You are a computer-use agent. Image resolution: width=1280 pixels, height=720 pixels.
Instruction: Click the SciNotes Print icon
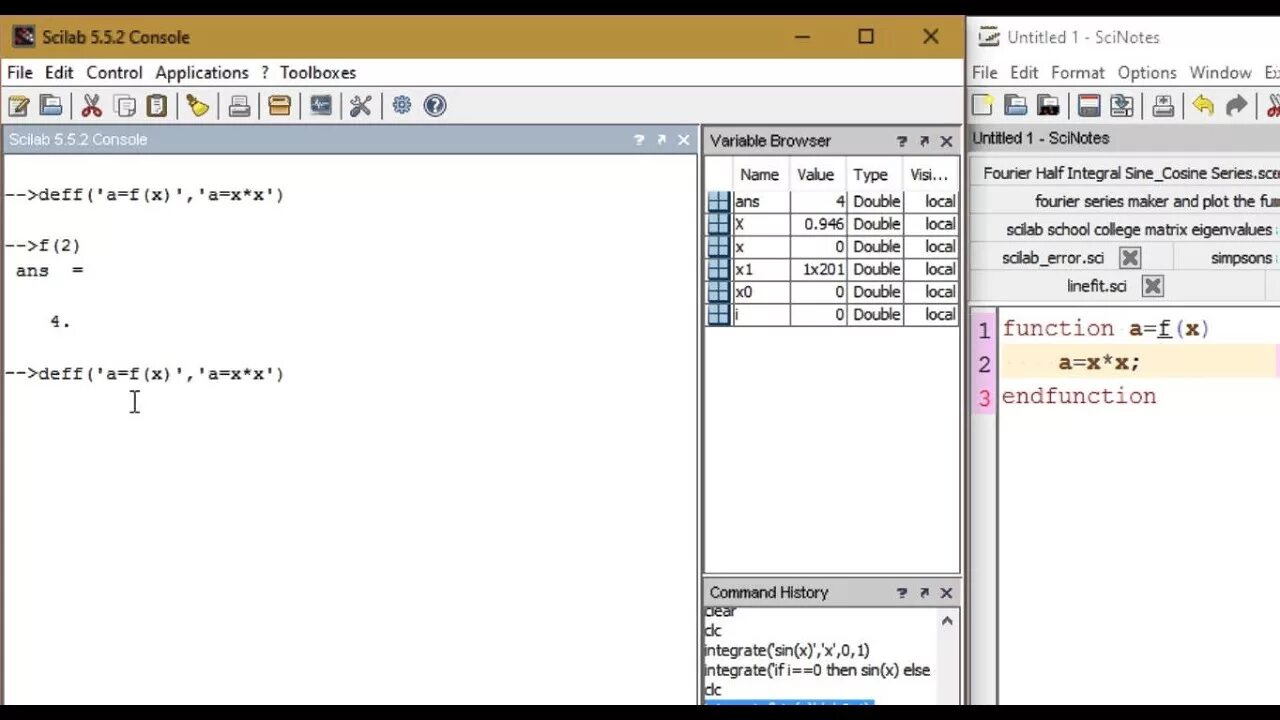(x=1163, y=105)
